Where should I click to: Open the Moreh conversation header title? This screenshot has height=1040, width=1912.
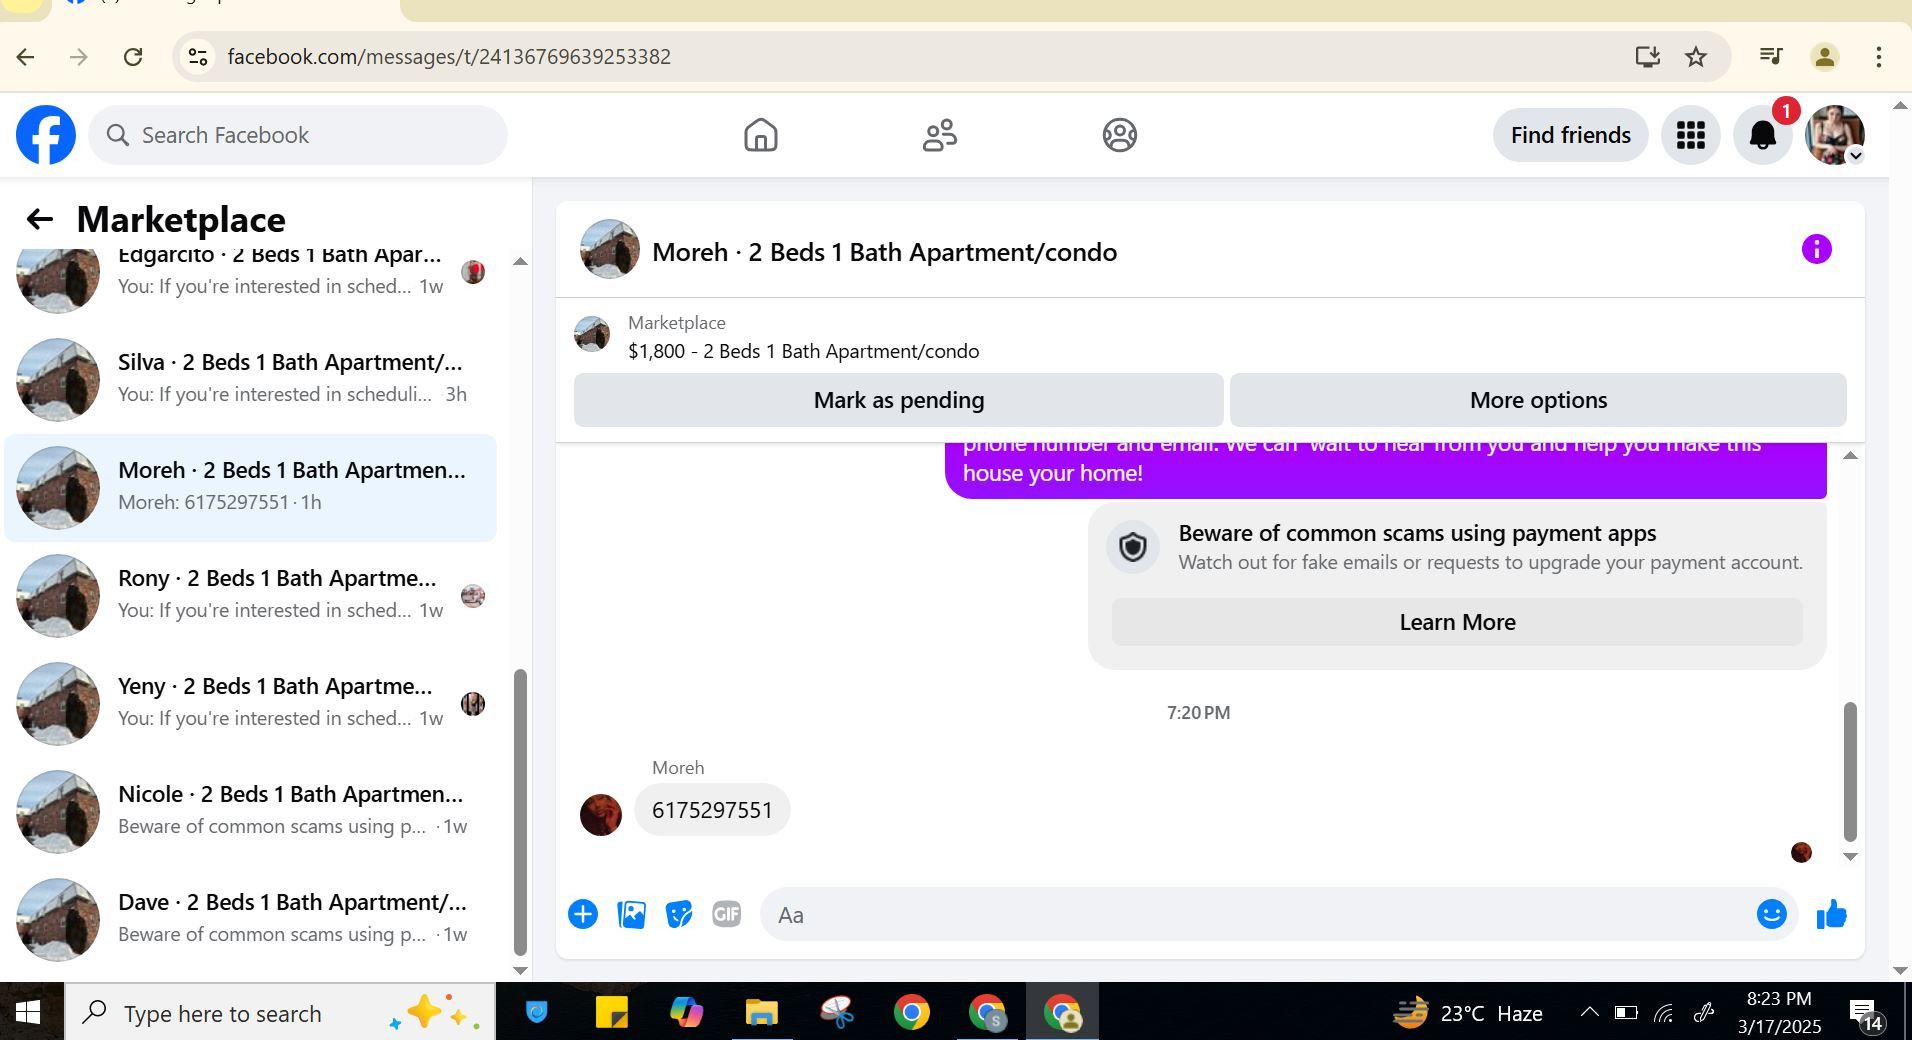885,252
